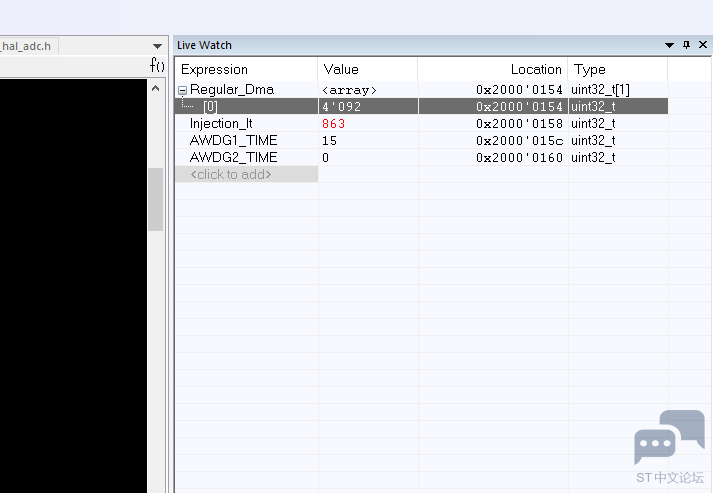Click the <click to add> expression field

coord(246,174)
